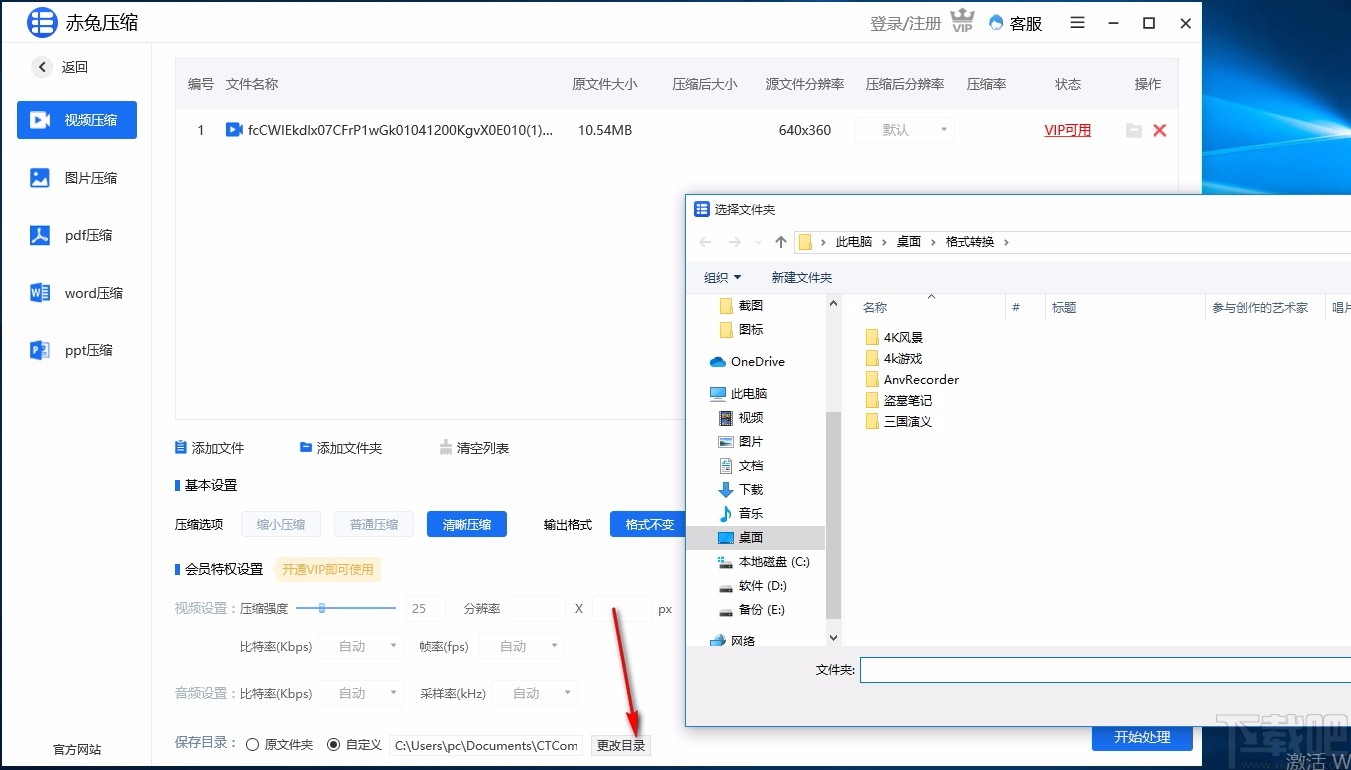Navigate to 此电脑 in the breadcrumb bar
This screenshot has height=770, width=1351.
[x=854, y=241]
